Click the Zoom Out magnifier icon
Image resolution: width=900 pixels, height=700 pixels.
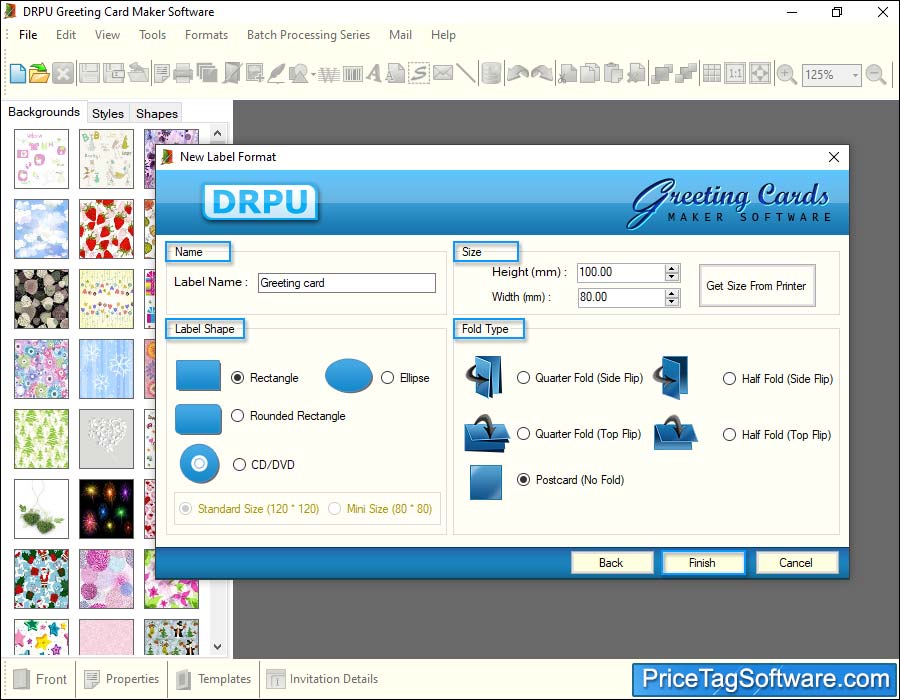pos(876,75)
